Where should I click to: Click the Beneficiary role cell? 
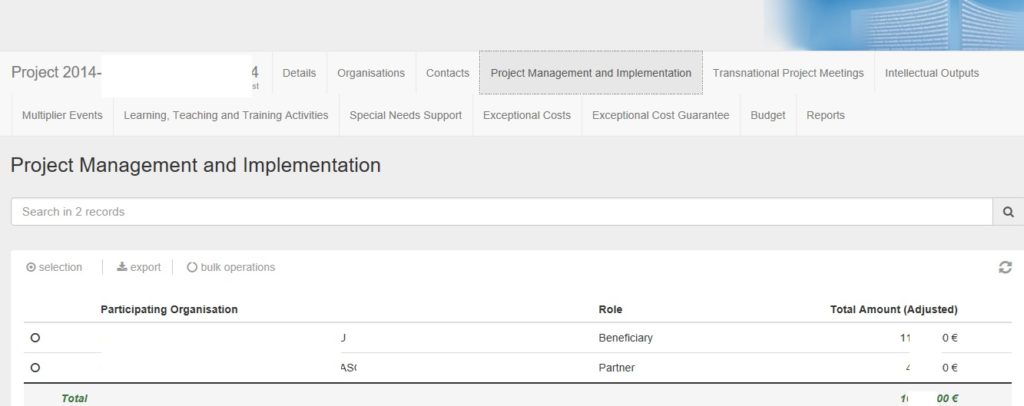coord(626,338)
